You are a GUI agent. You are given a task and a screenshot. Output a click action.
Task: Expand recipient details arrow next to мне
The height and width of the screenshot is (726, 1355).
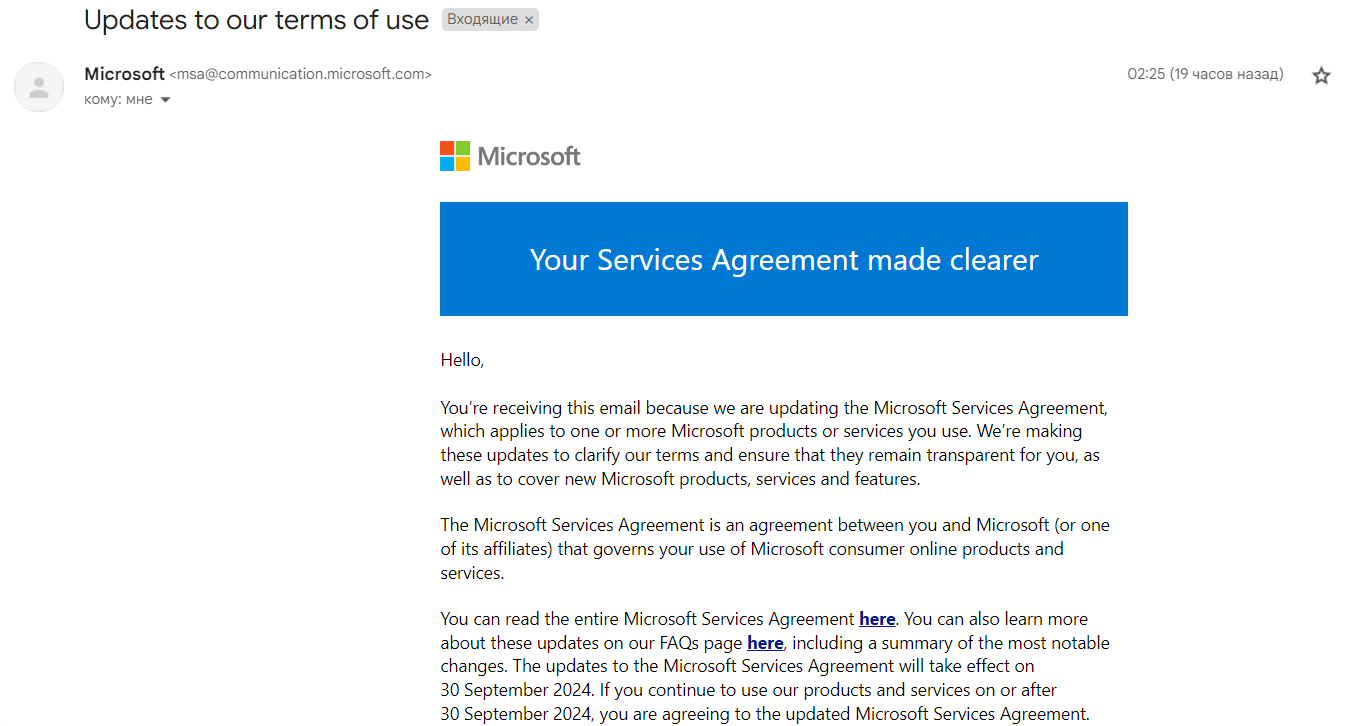[x=165, y=100]
